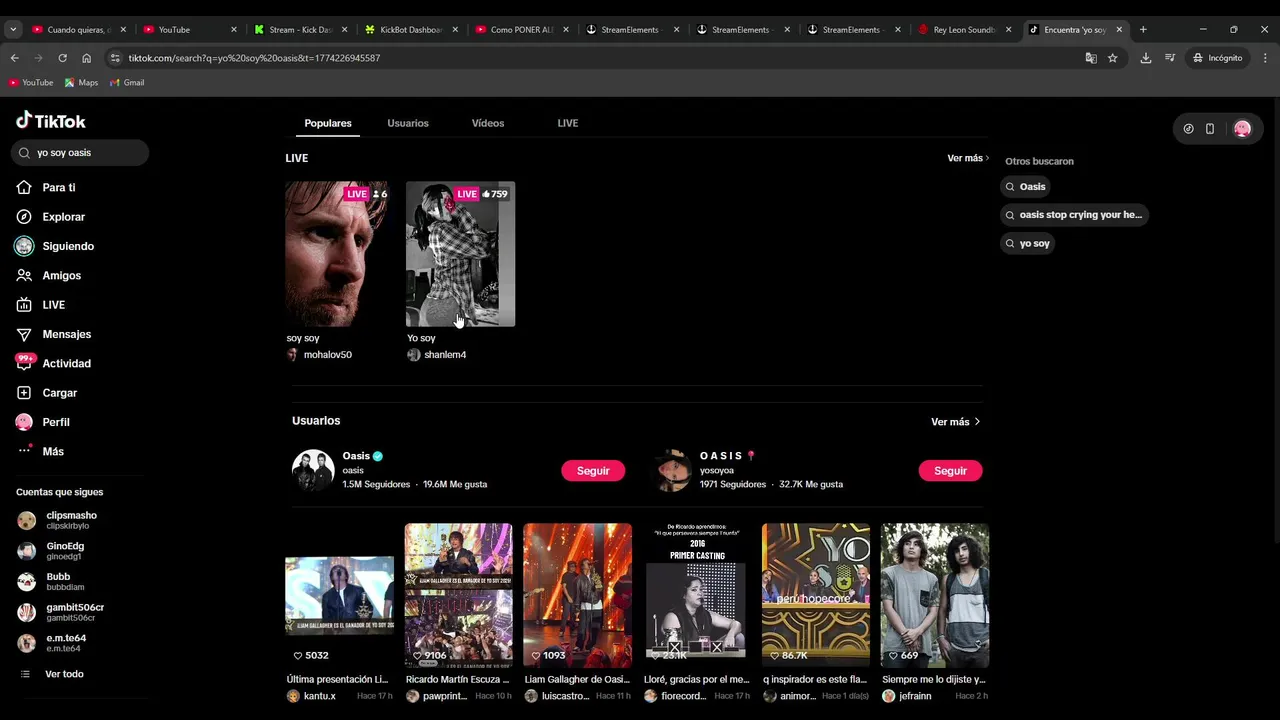Open browser downloads icon
This screenshot has height=720, width=1280.
click(x=1145, y=58)
